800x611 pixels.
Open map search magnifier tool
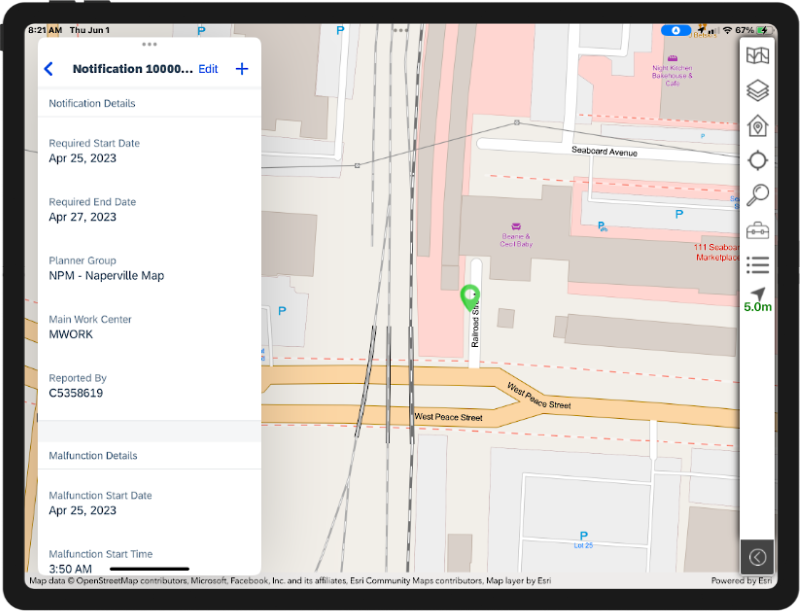pyautogui.click(x=757, y=195)
